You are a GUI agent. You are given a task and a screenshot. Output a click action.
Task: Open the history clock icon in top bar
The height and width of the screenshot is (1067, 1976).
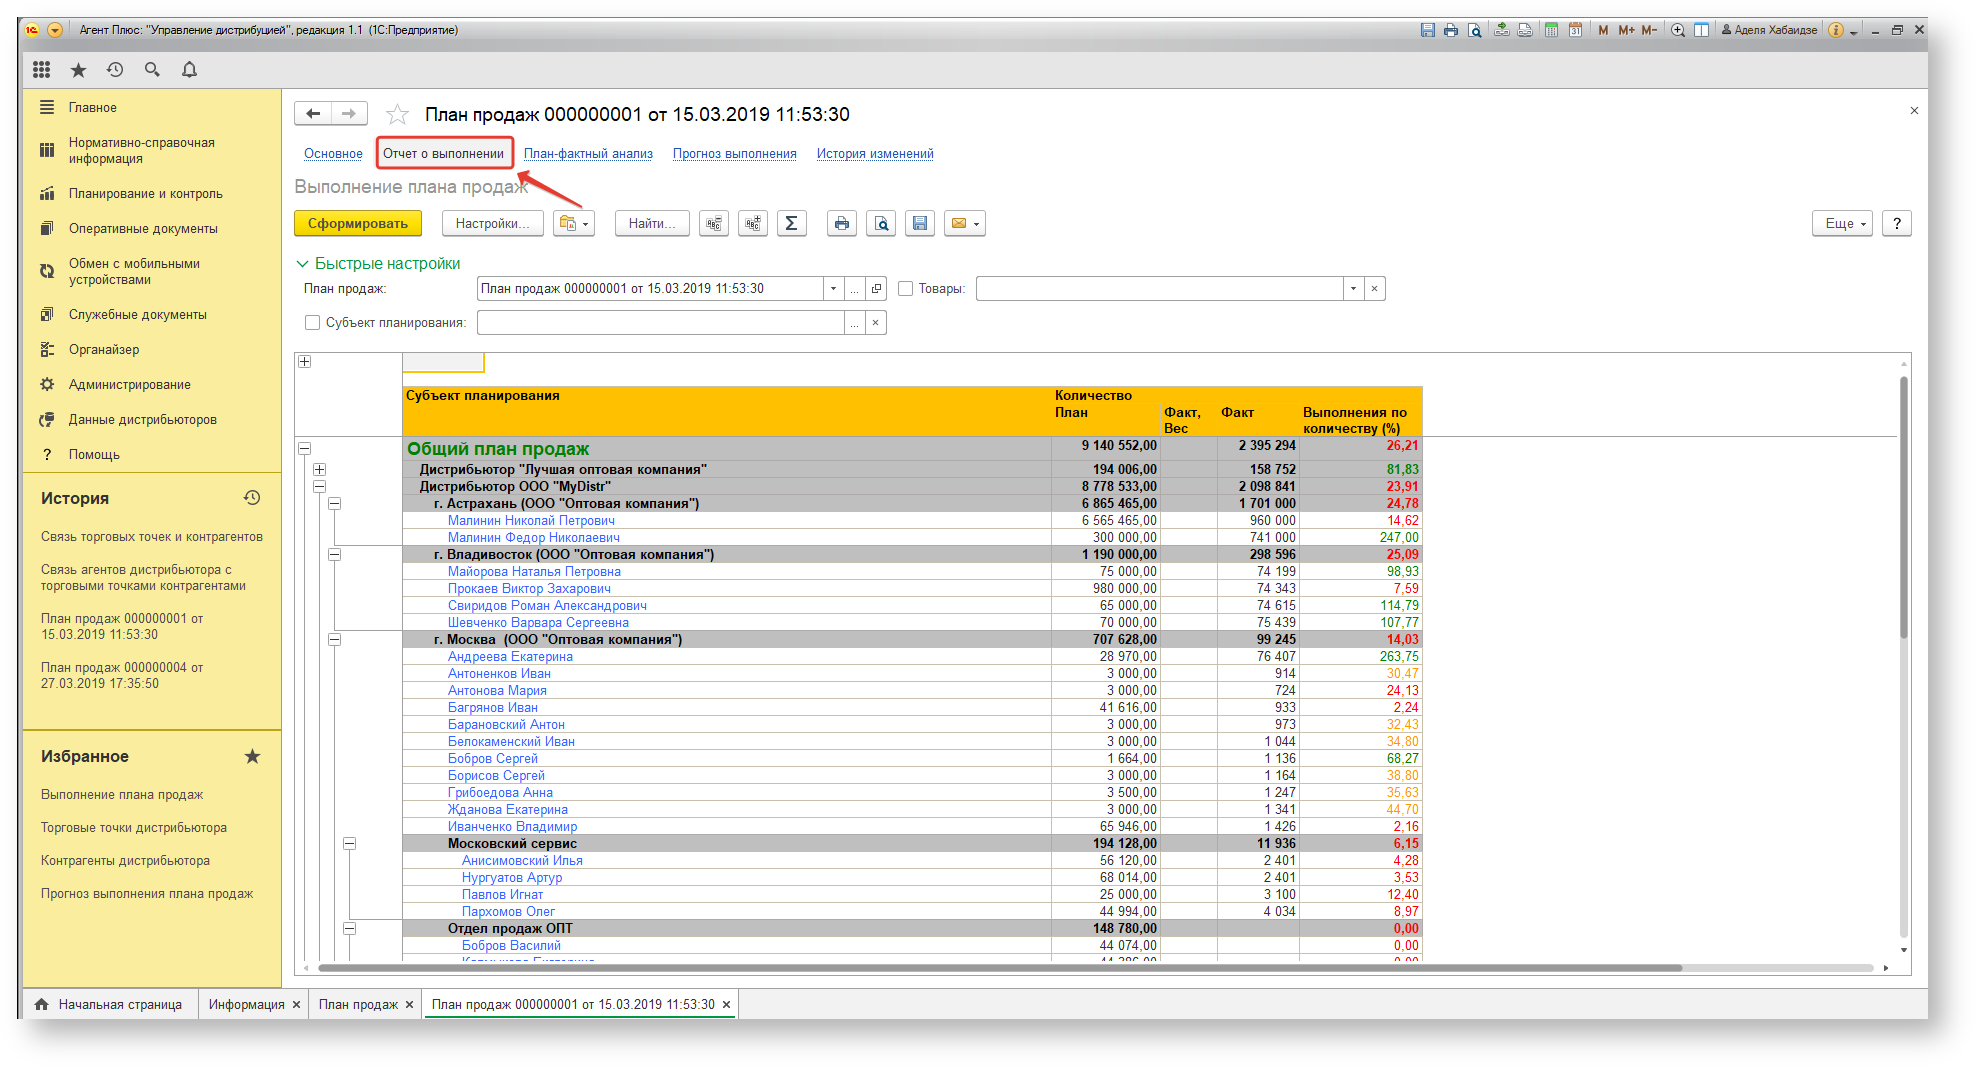[115, 69]
